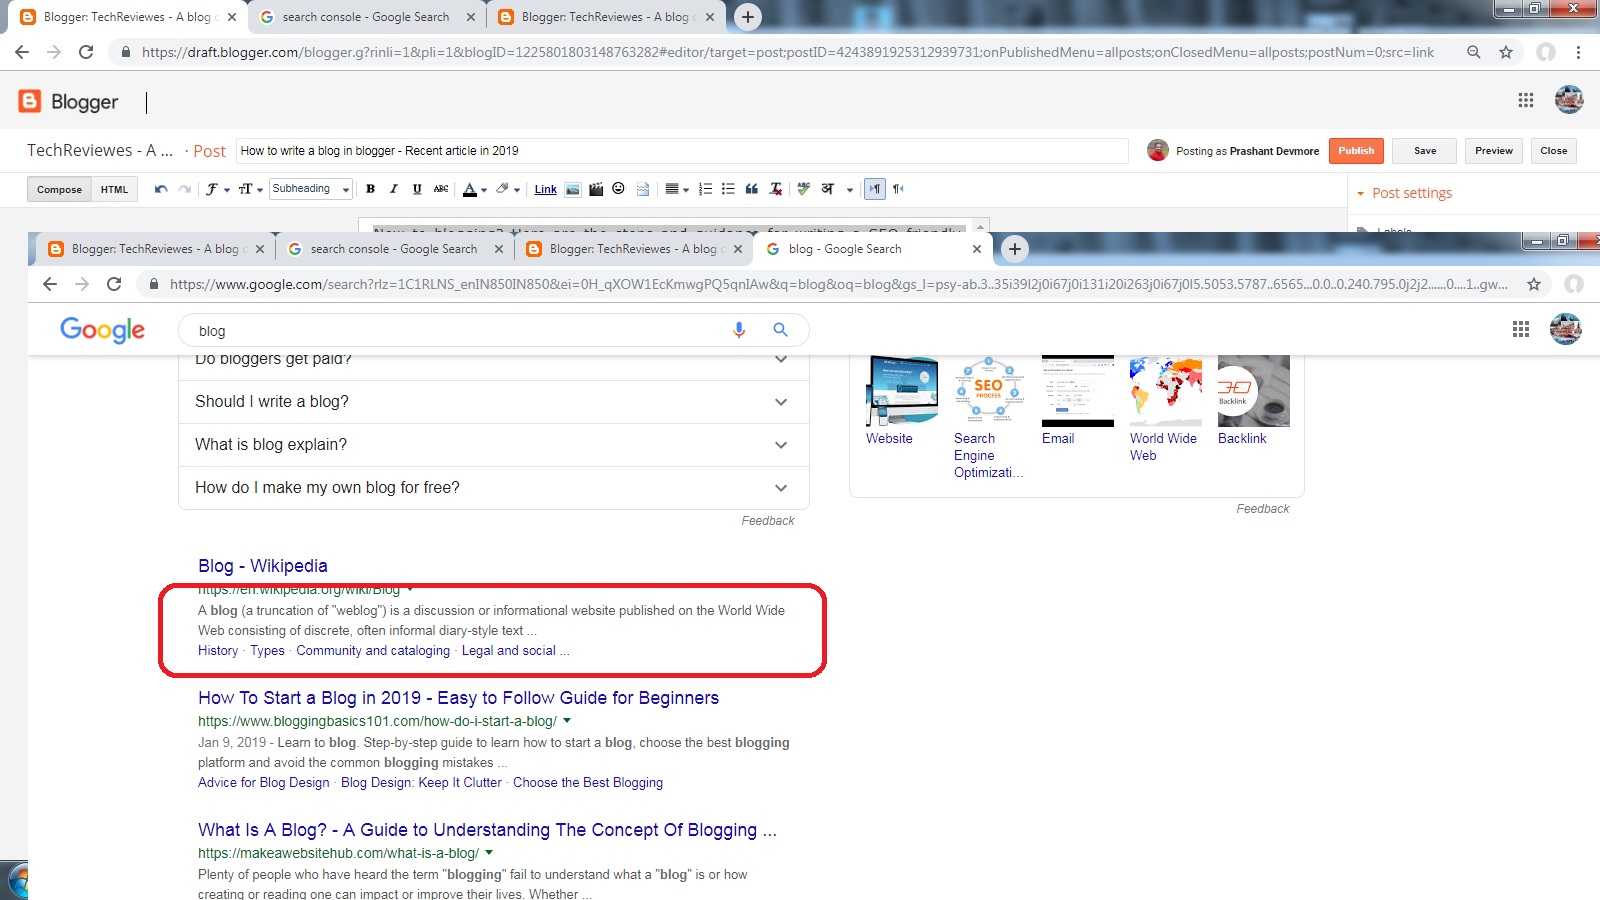Insert a jump break into the post
1600x900 pixels.
click(643, 189)
